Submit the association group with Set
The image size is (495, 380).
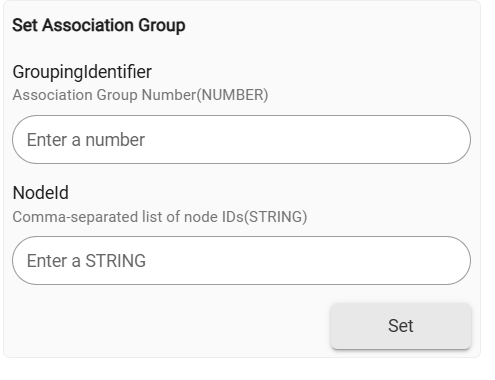point(401,326)
